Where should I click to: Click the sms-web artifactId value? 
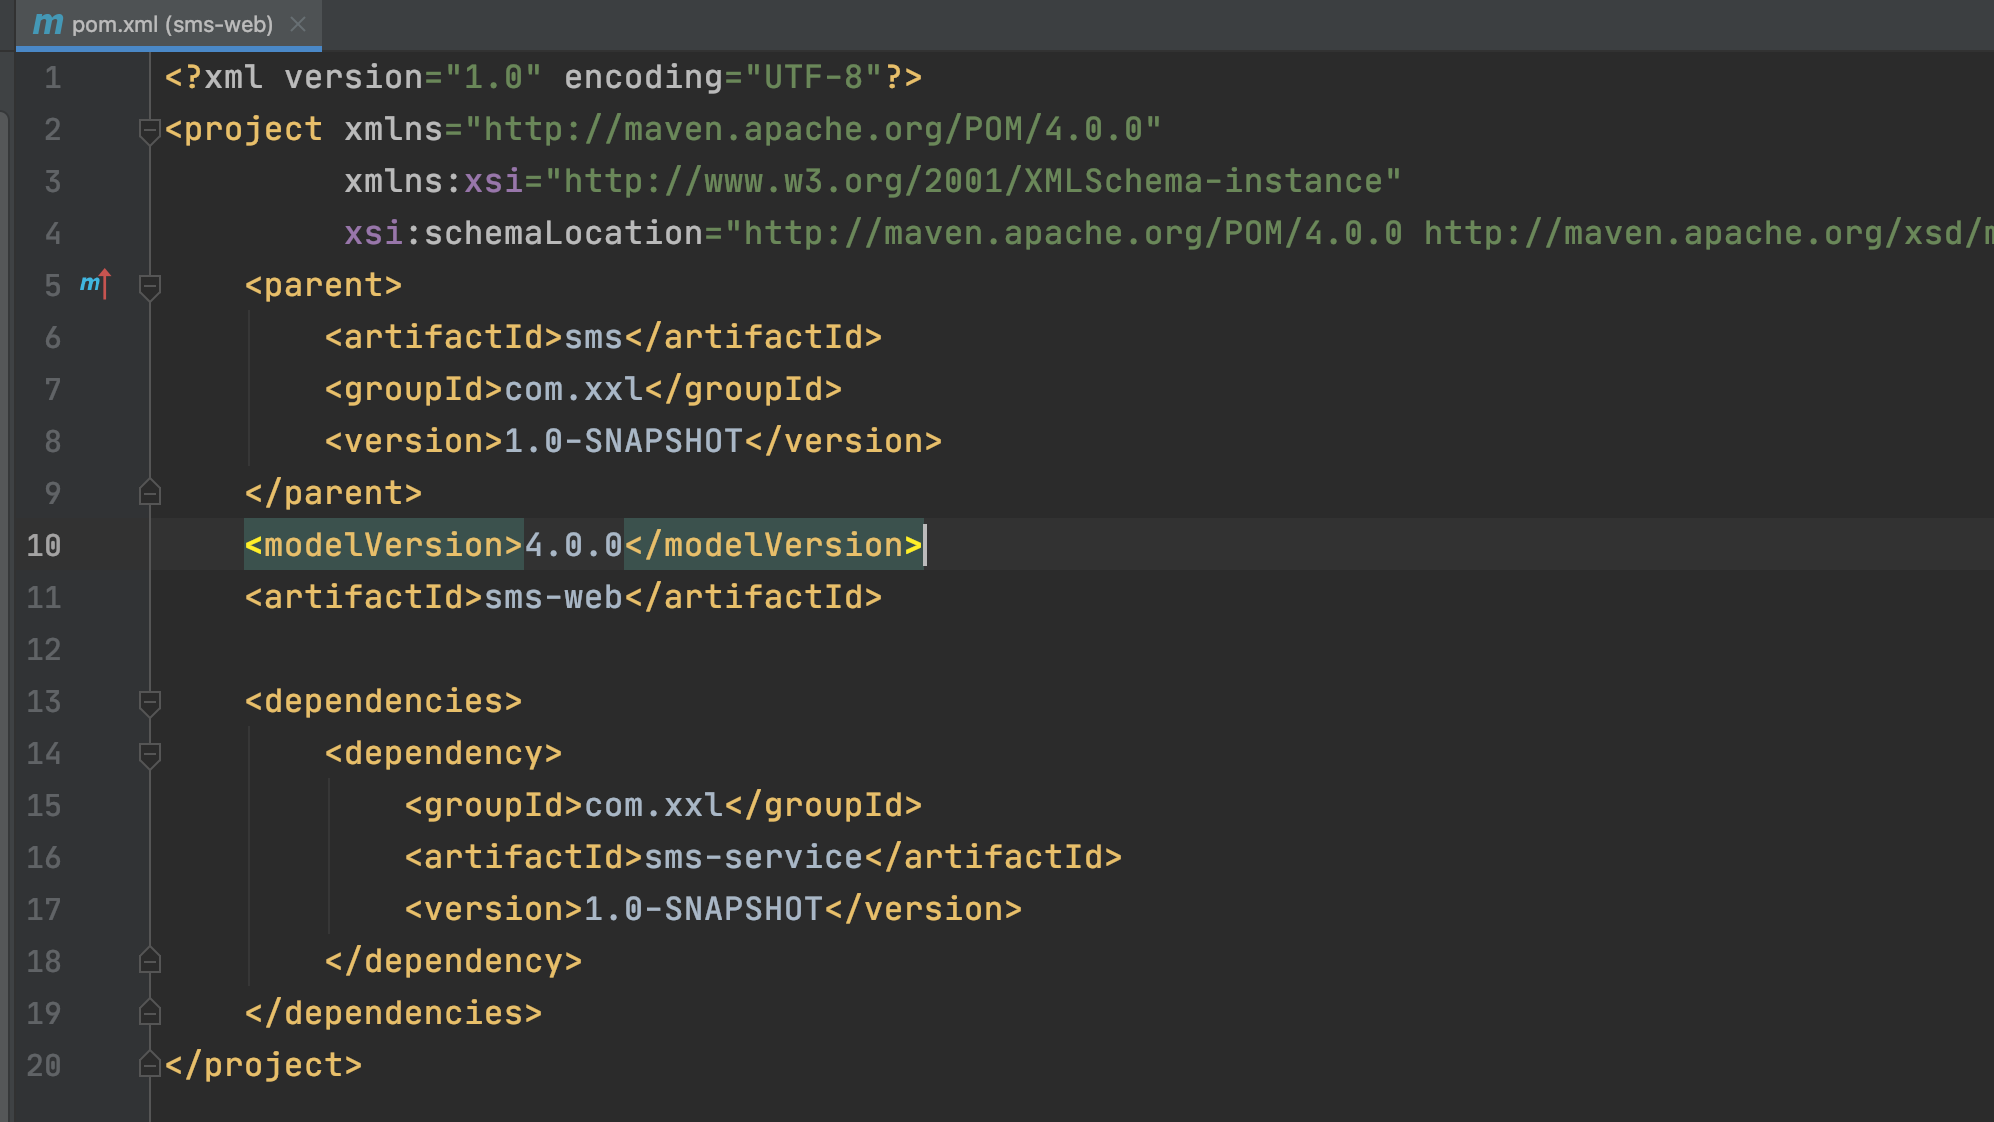(x=553, y=598)
